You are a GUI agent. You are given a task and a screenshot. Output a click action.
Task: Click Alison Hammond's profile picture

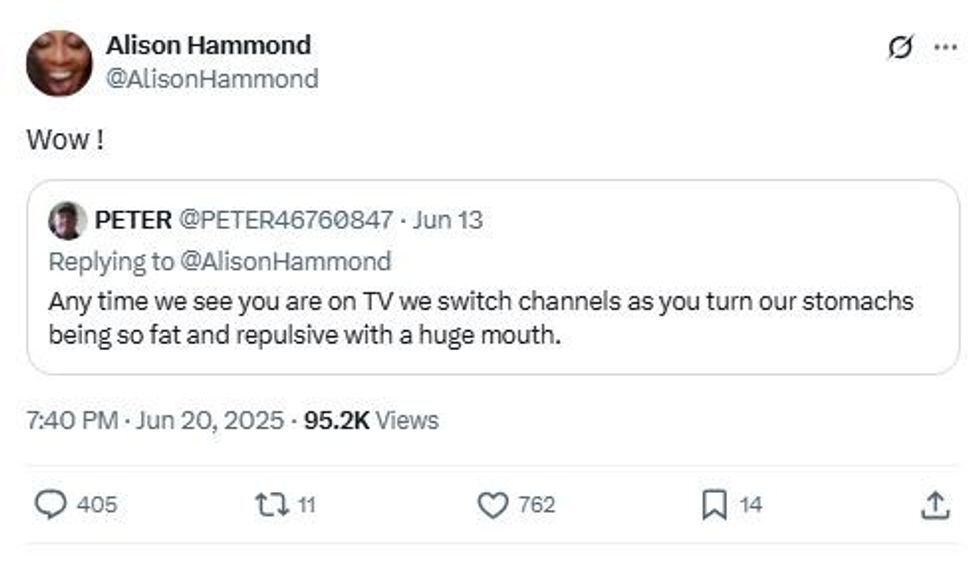click(x=59, y=62)
